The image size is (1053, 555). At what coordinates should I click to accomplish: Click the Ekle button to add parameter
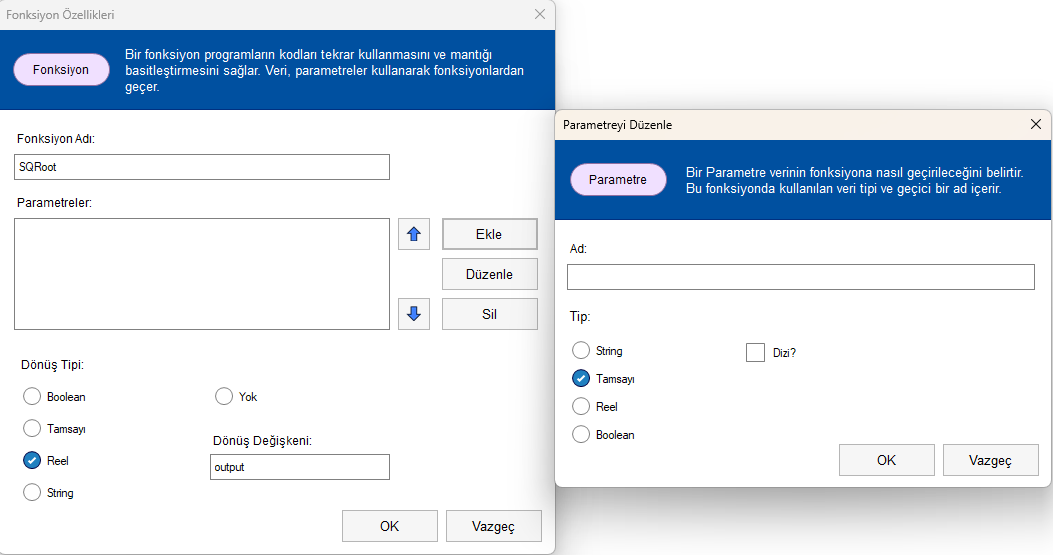[490, 234]
